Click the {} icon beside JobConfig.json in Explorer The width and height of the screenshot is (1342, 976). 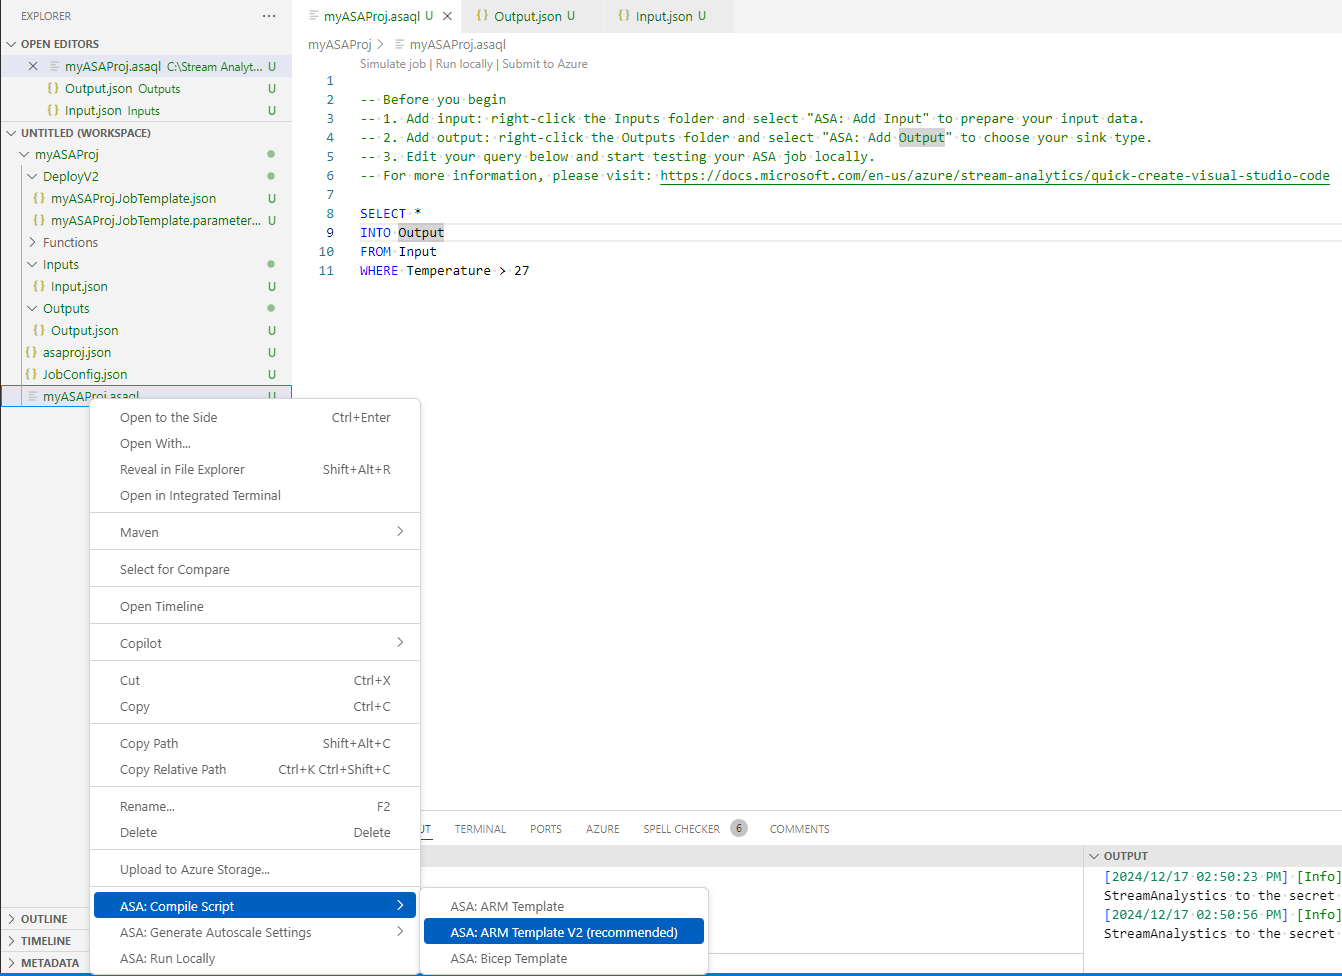point(33,374)
